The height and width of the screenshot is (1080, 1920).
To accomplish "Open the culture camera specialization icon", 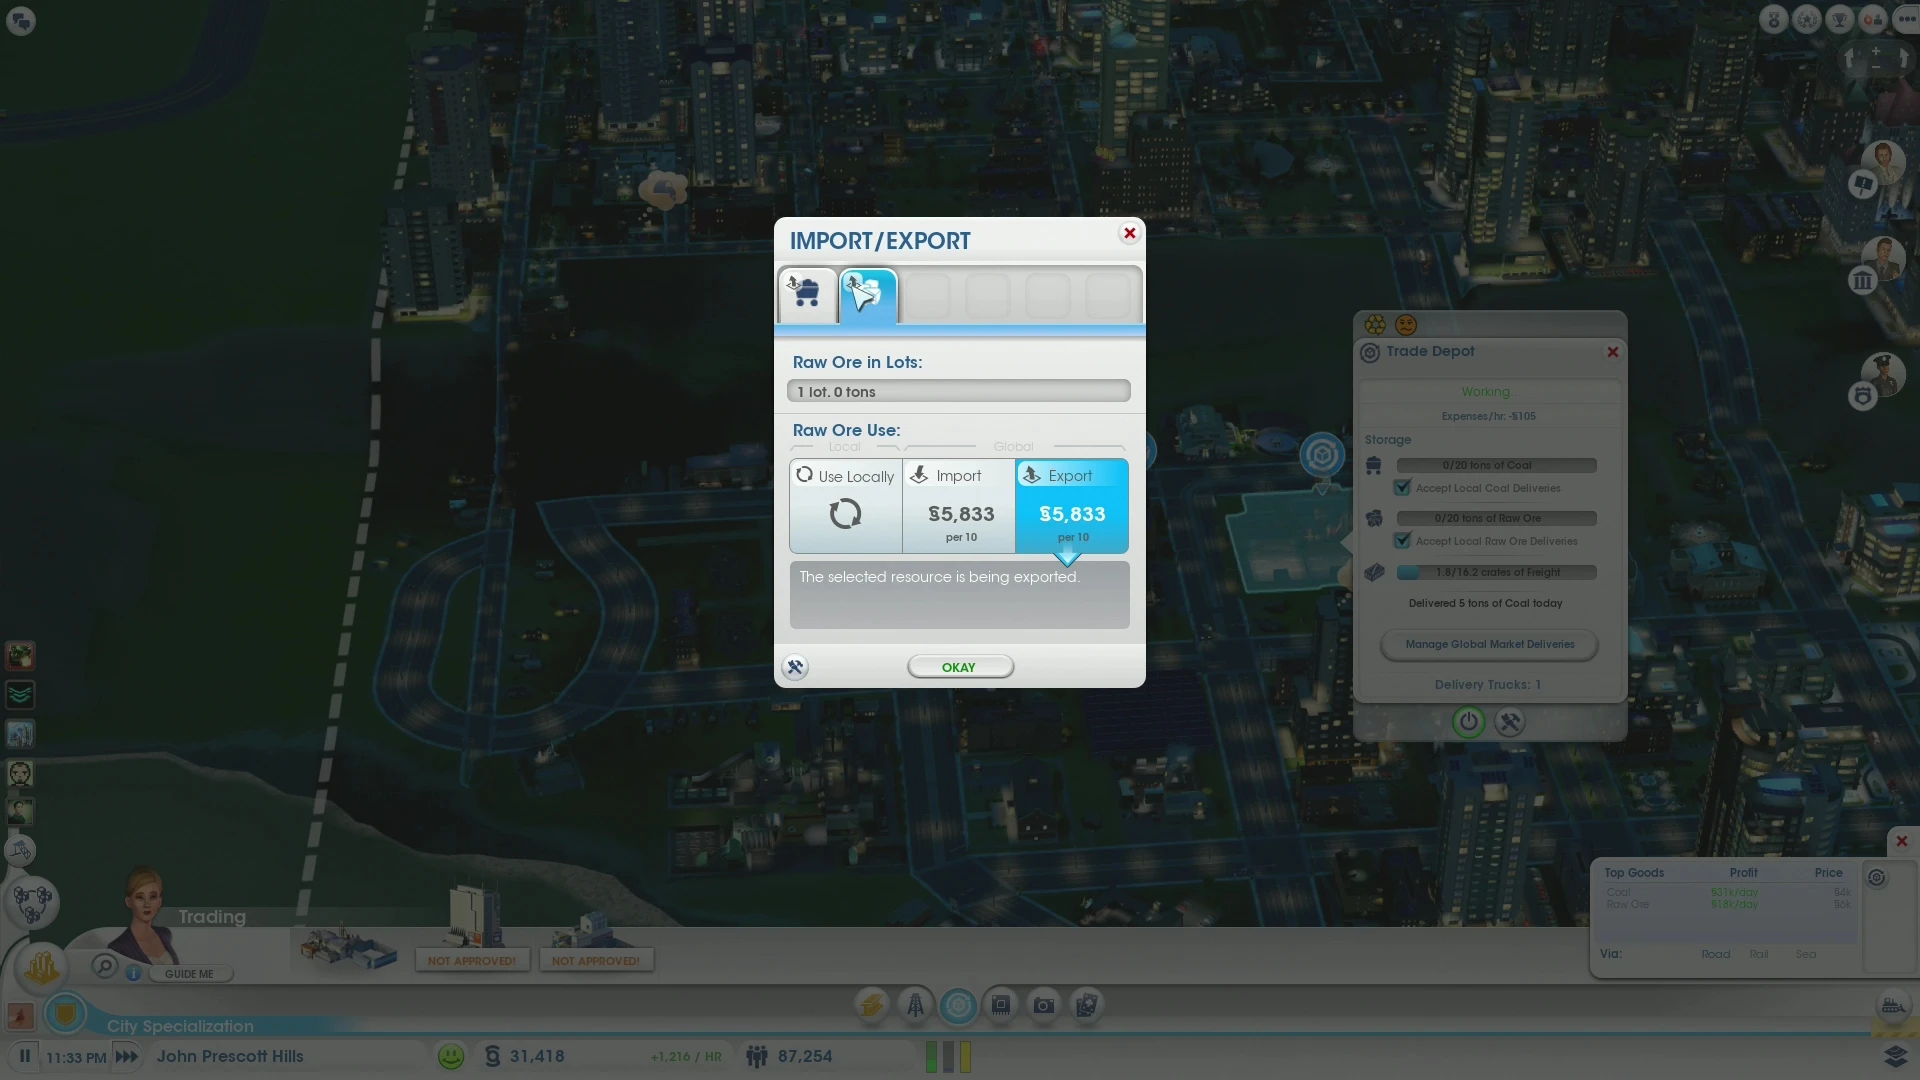I will [1044, 1005].
